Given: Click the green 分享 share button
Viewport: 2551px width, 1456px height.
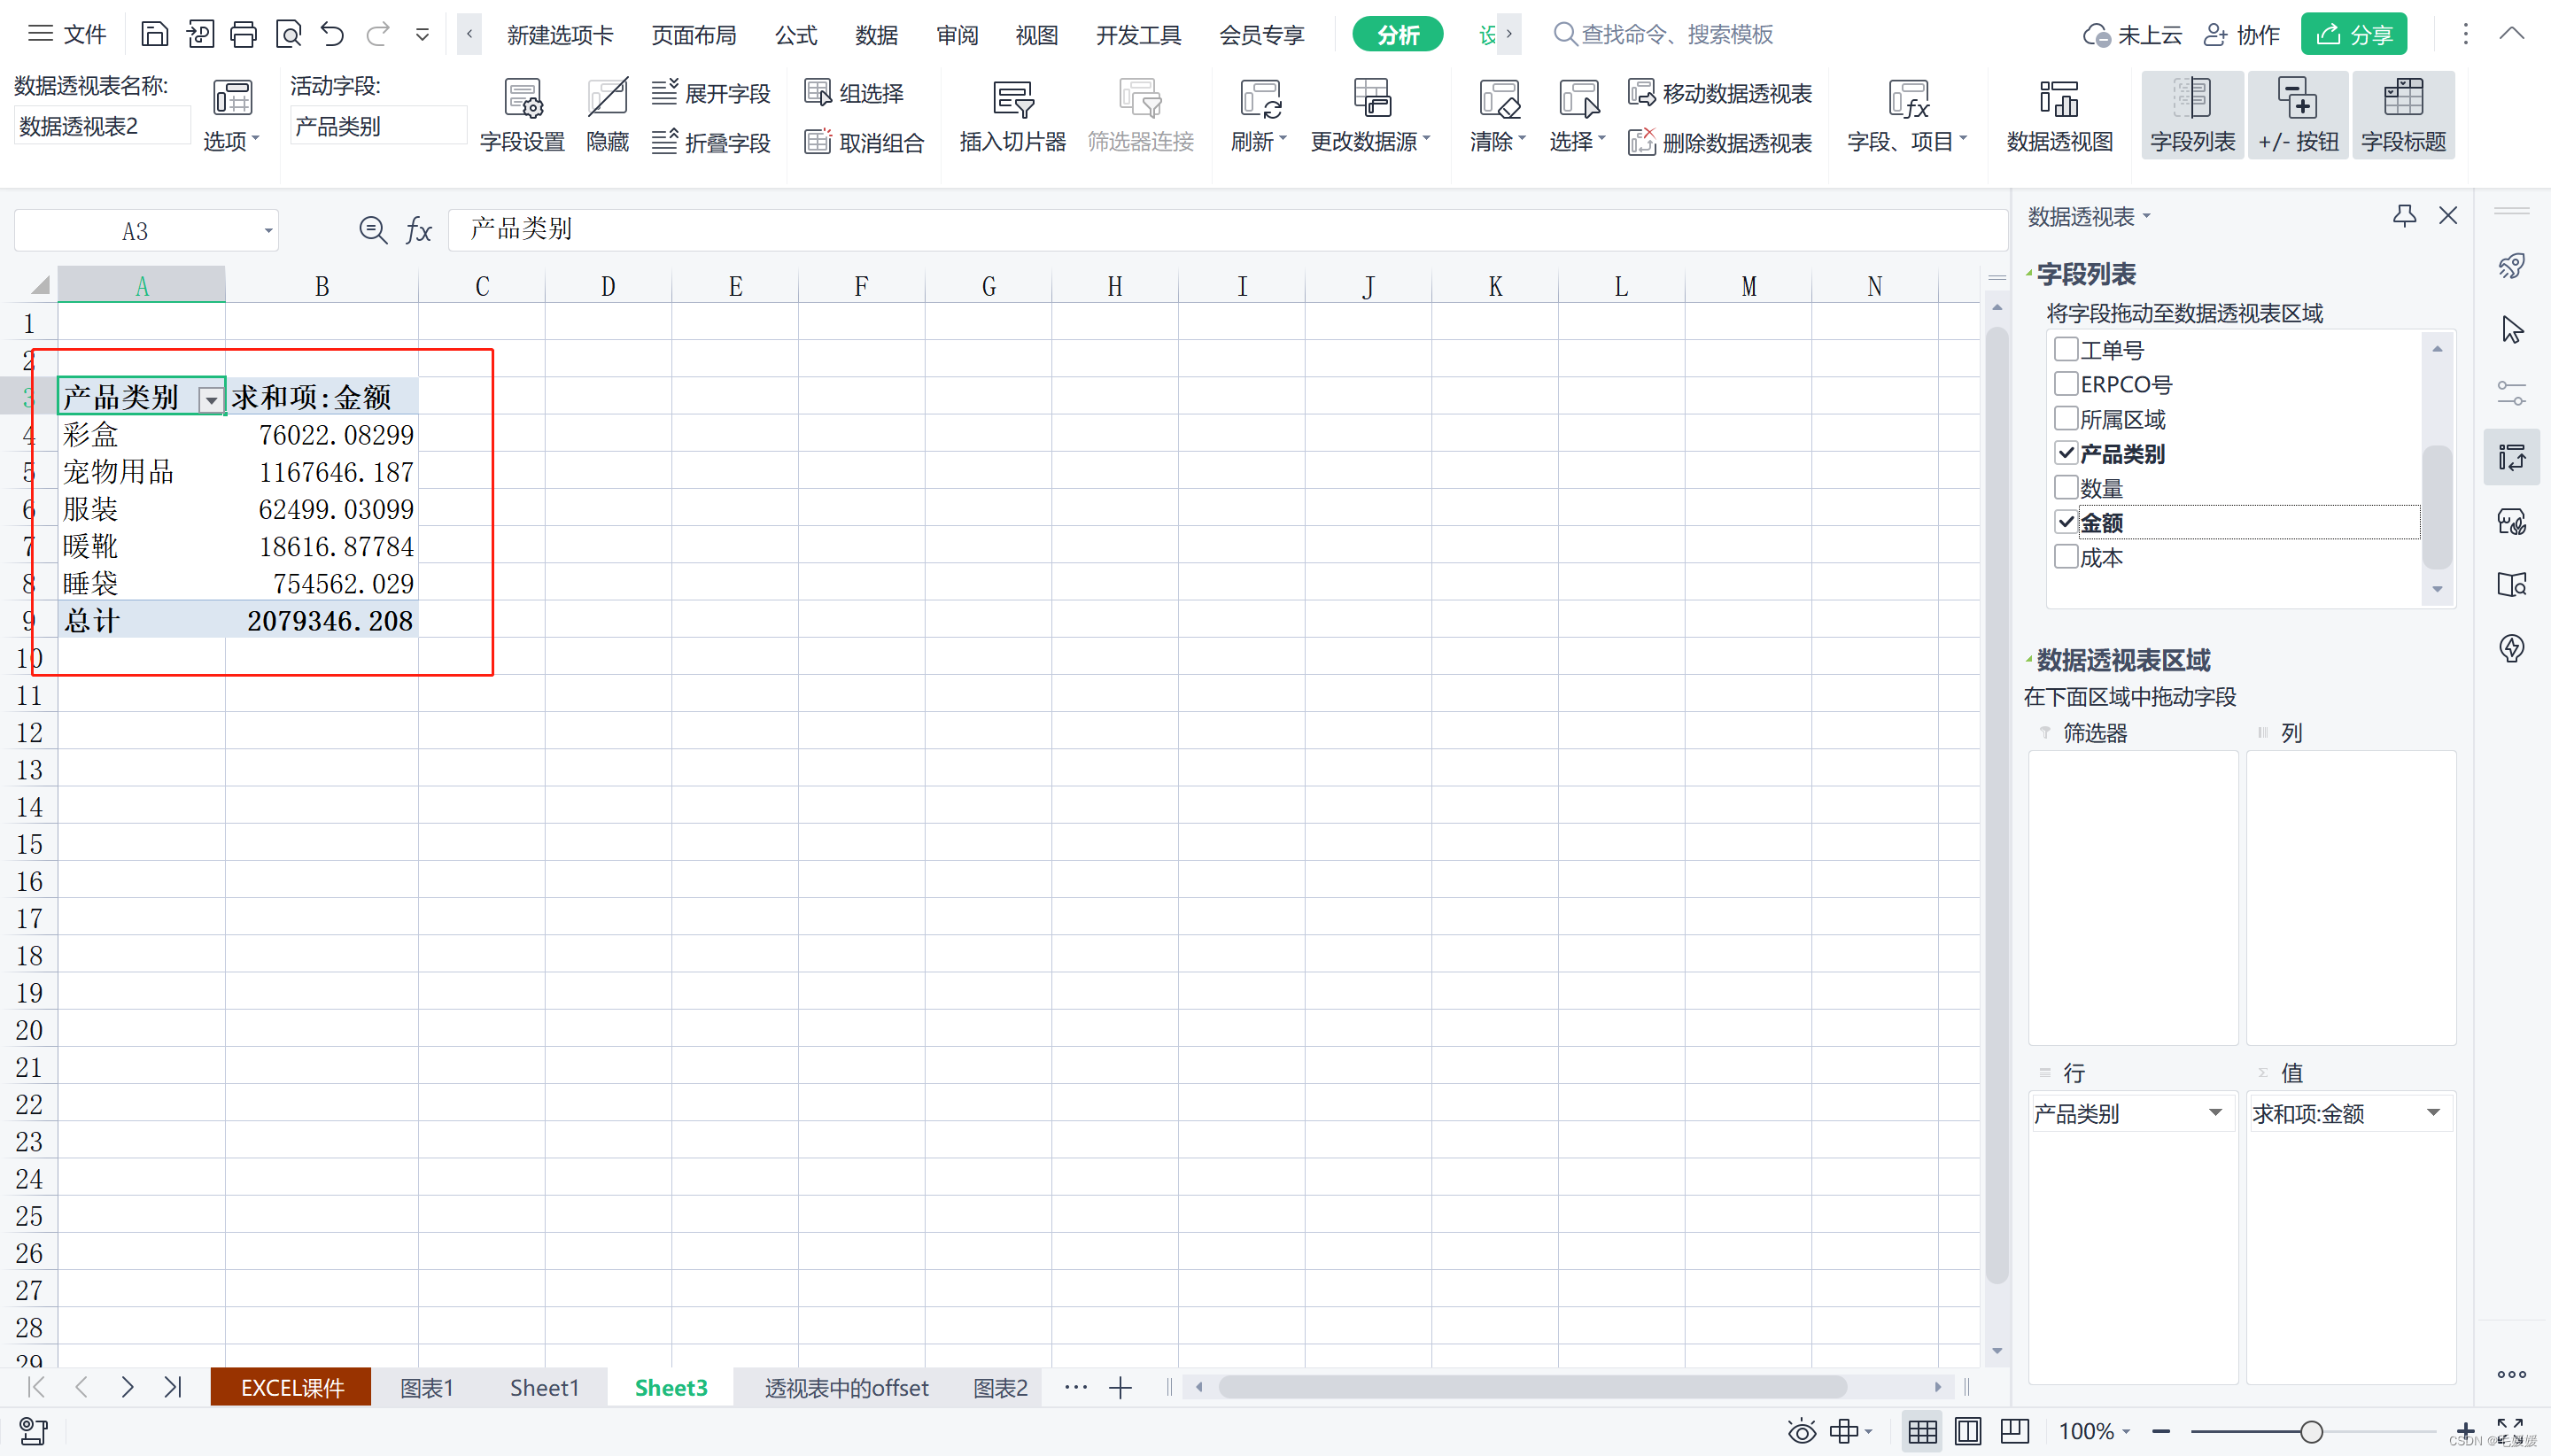Looking at the screenshot, I should coord(2354,34).
